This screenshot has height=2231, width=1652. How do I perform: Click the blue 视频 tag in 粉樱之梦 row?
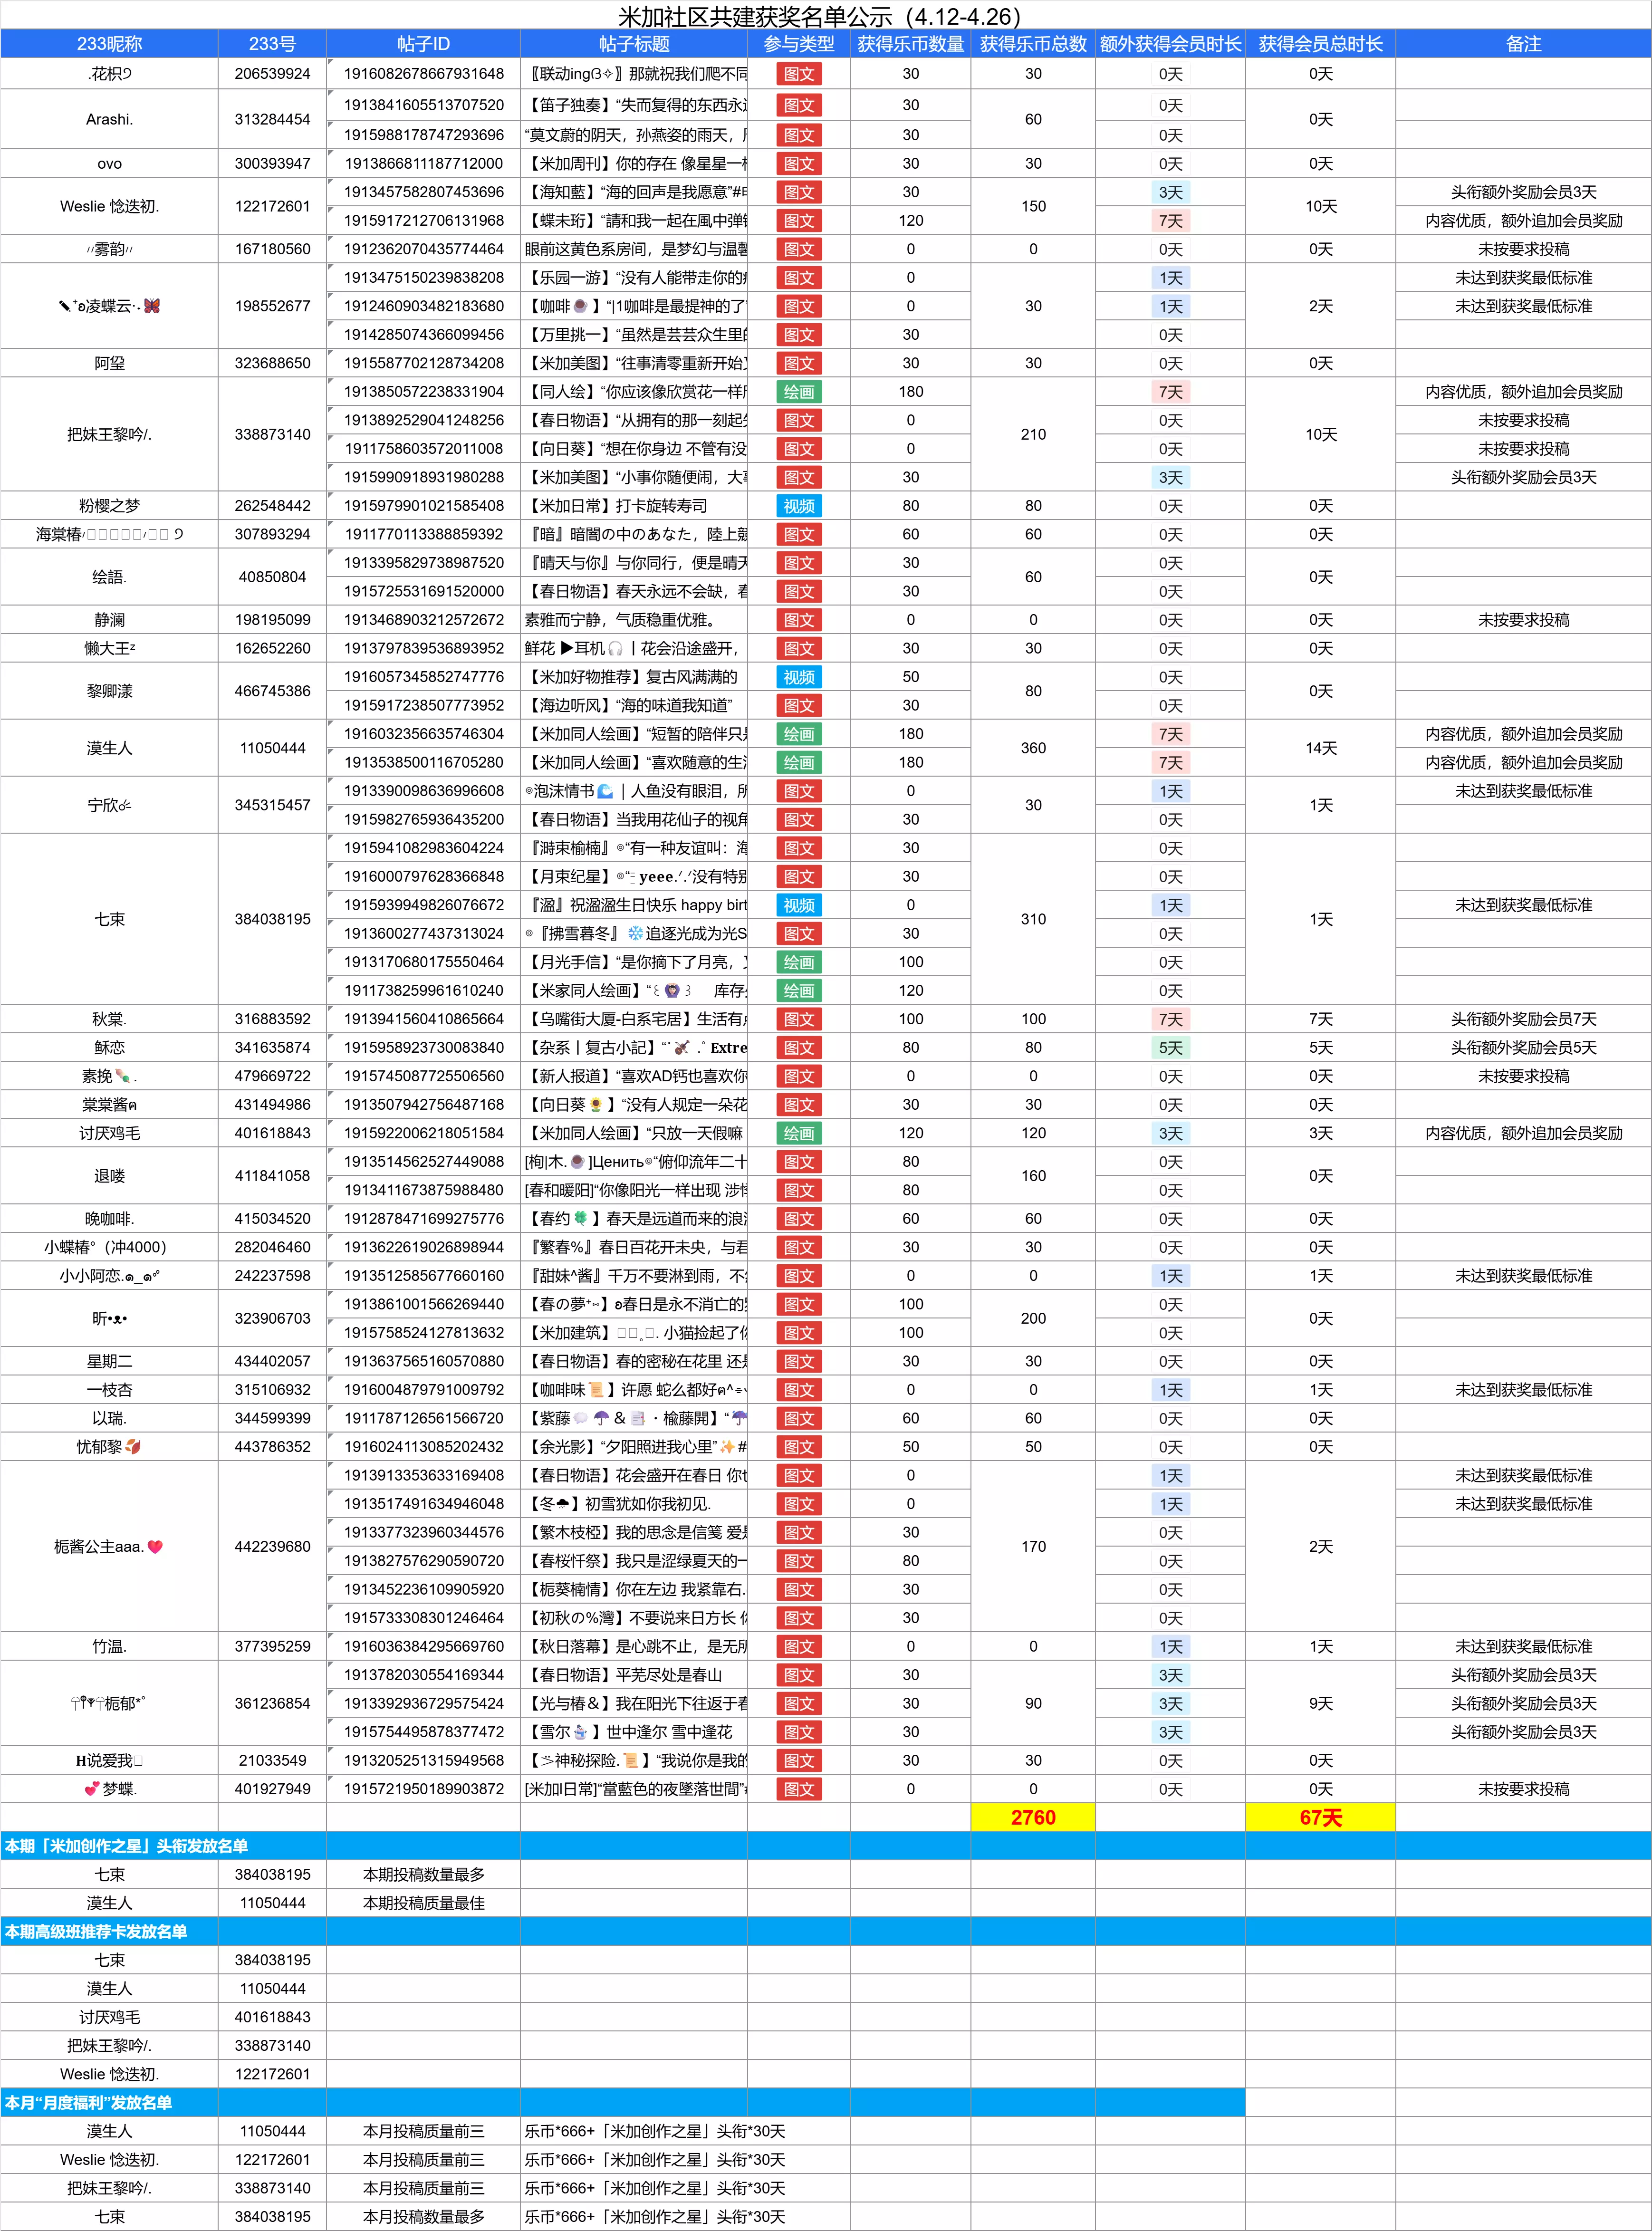798,506
